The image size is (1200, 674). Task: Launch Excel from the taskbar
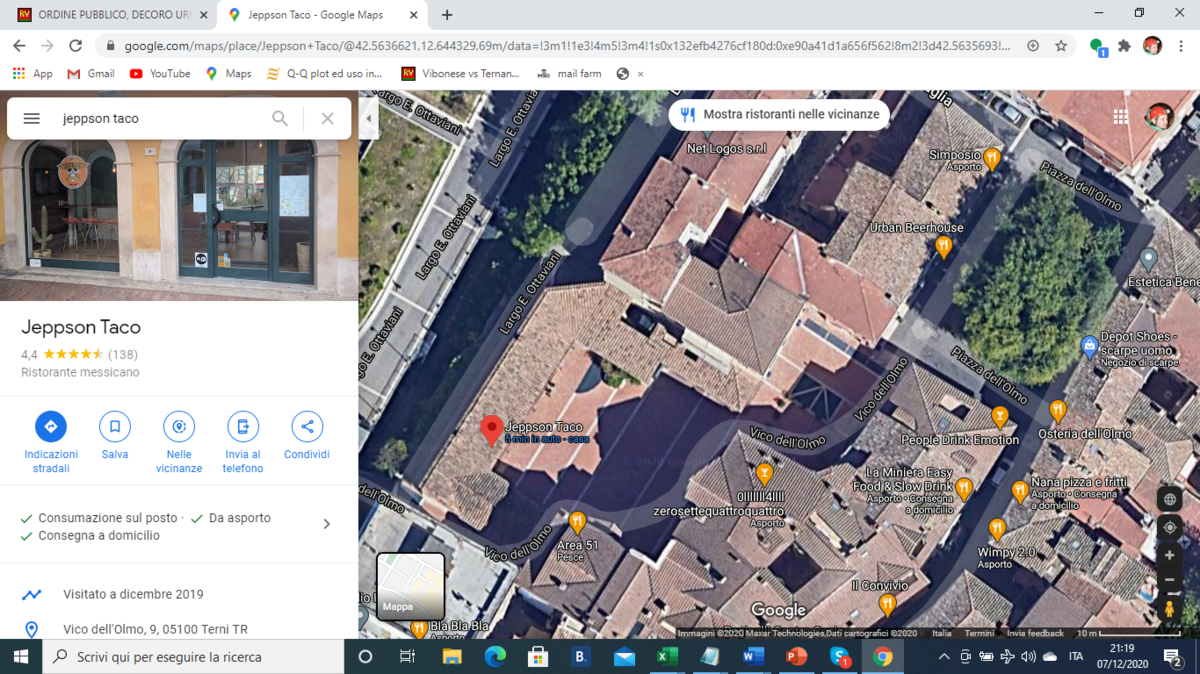click(667, 657)
